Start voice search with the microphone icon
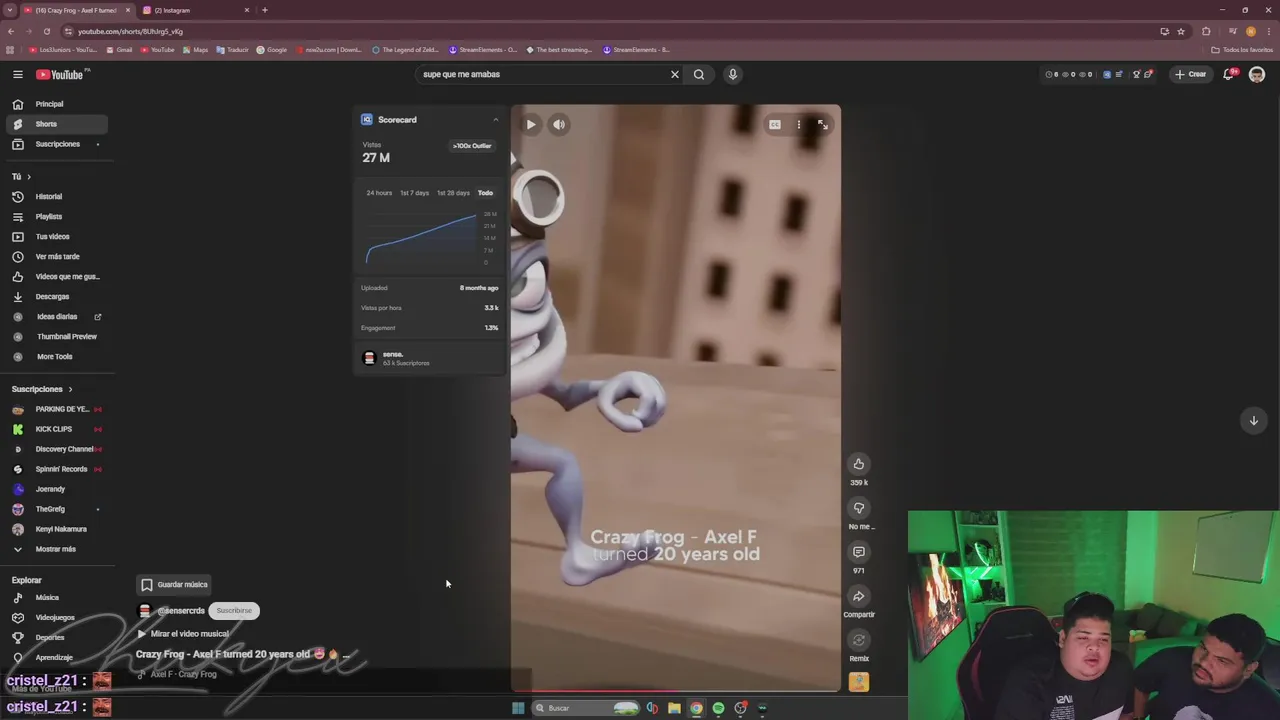1280x720 pixels. tap(733, 74)
